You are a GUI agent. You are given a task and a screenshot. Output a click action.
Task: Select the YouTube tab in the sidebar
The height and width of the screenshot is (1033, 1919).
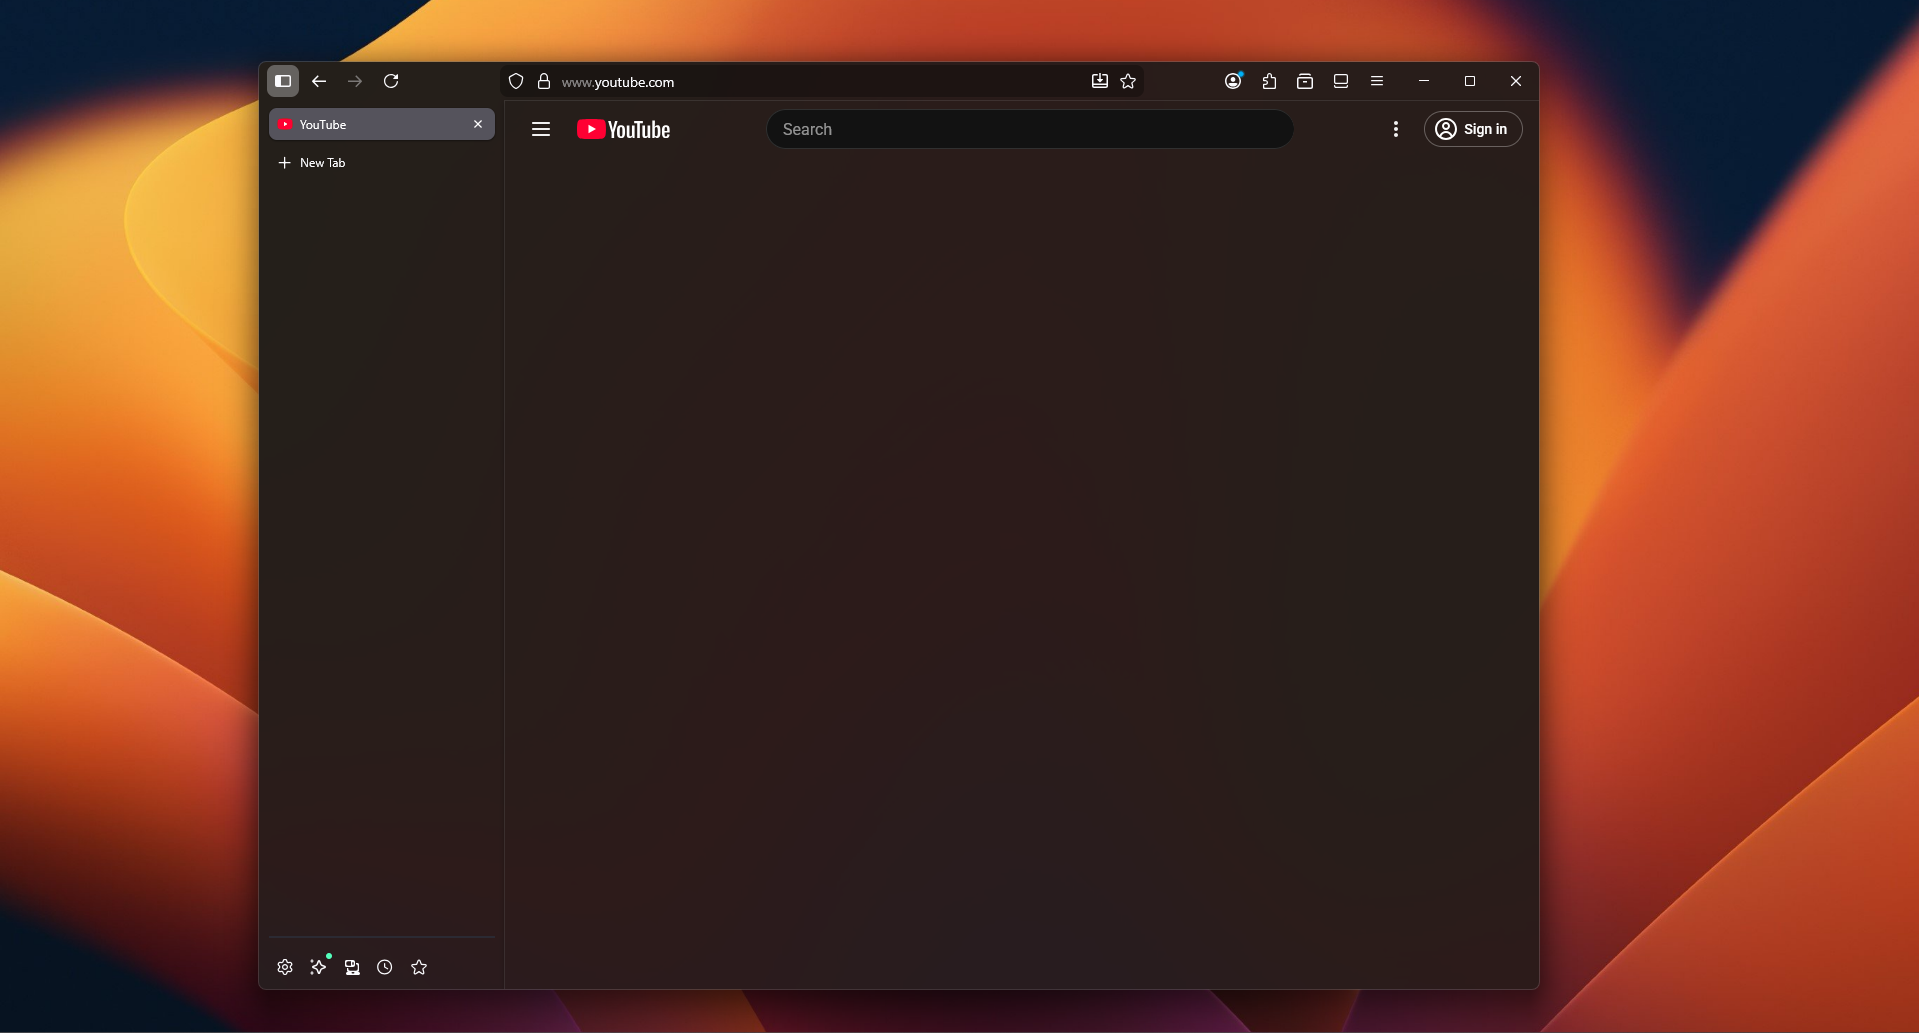[x=370, y=125]
